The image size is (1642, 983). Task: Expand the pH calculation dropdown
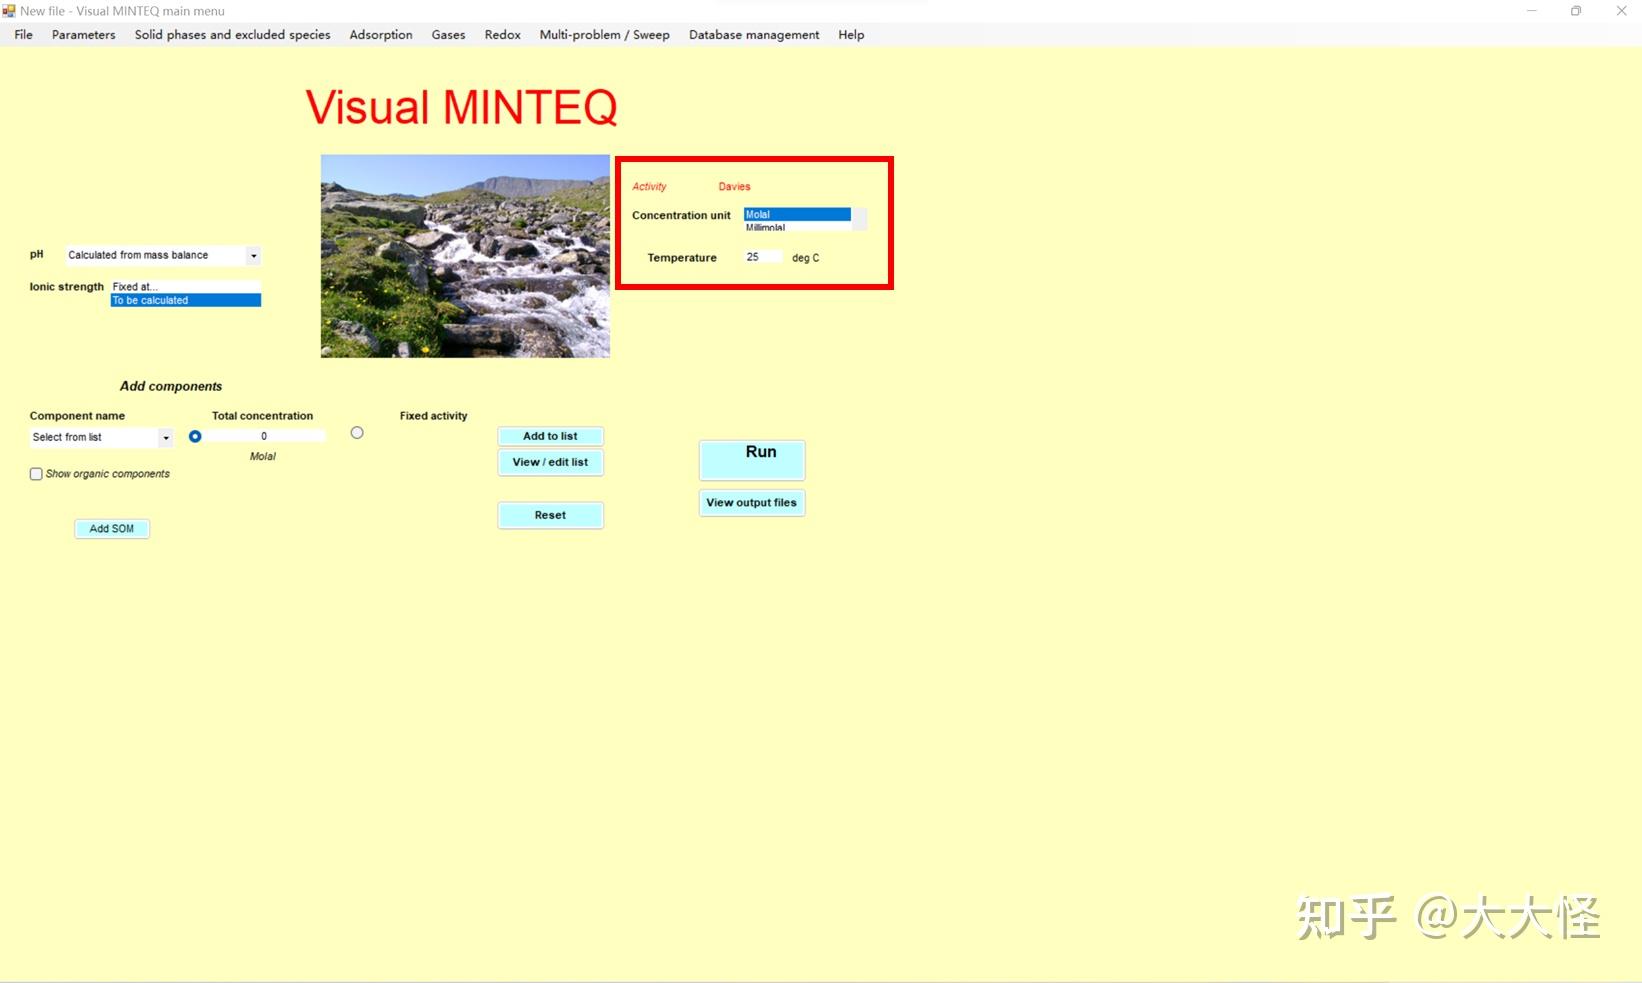click(x=253, y=255)
